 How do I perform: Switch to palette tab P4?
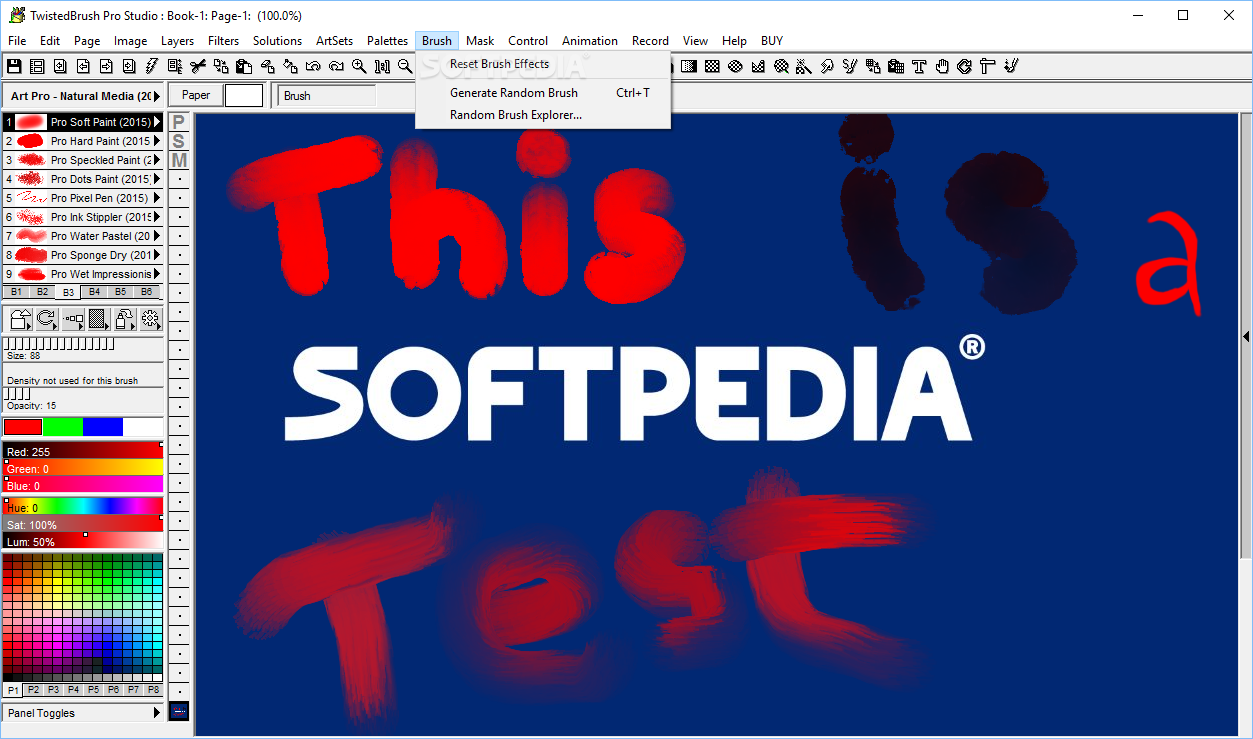click(x=73, y=690)
